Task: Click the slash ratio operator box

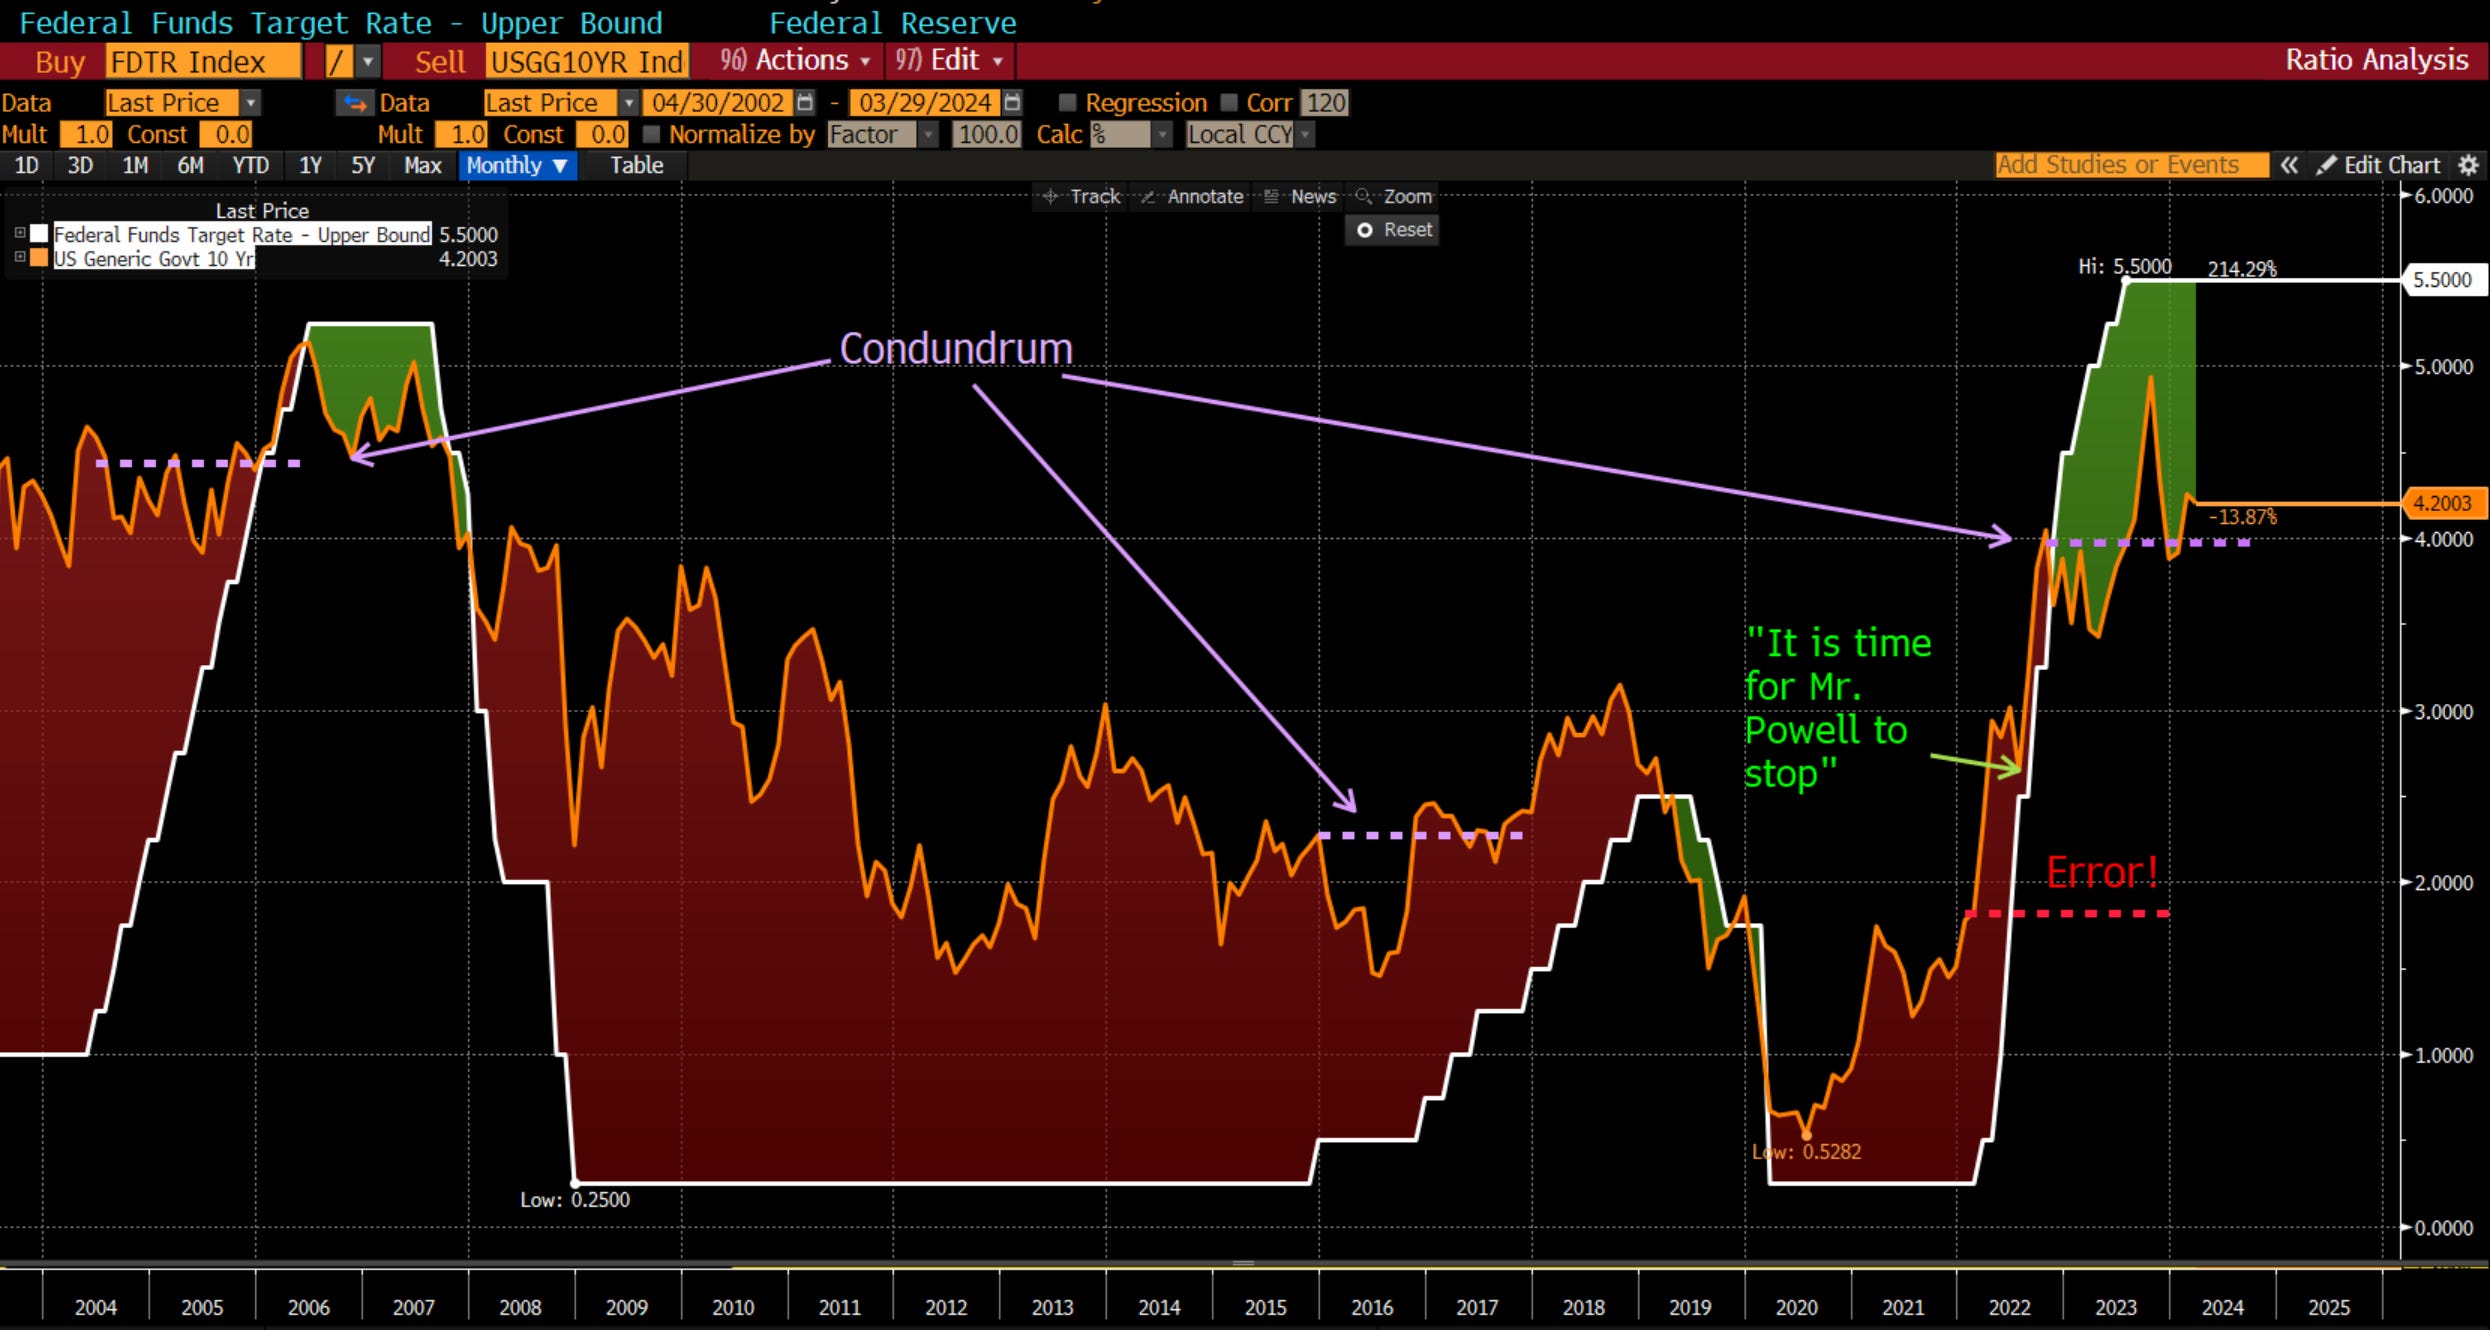Action: click(339, 62)
